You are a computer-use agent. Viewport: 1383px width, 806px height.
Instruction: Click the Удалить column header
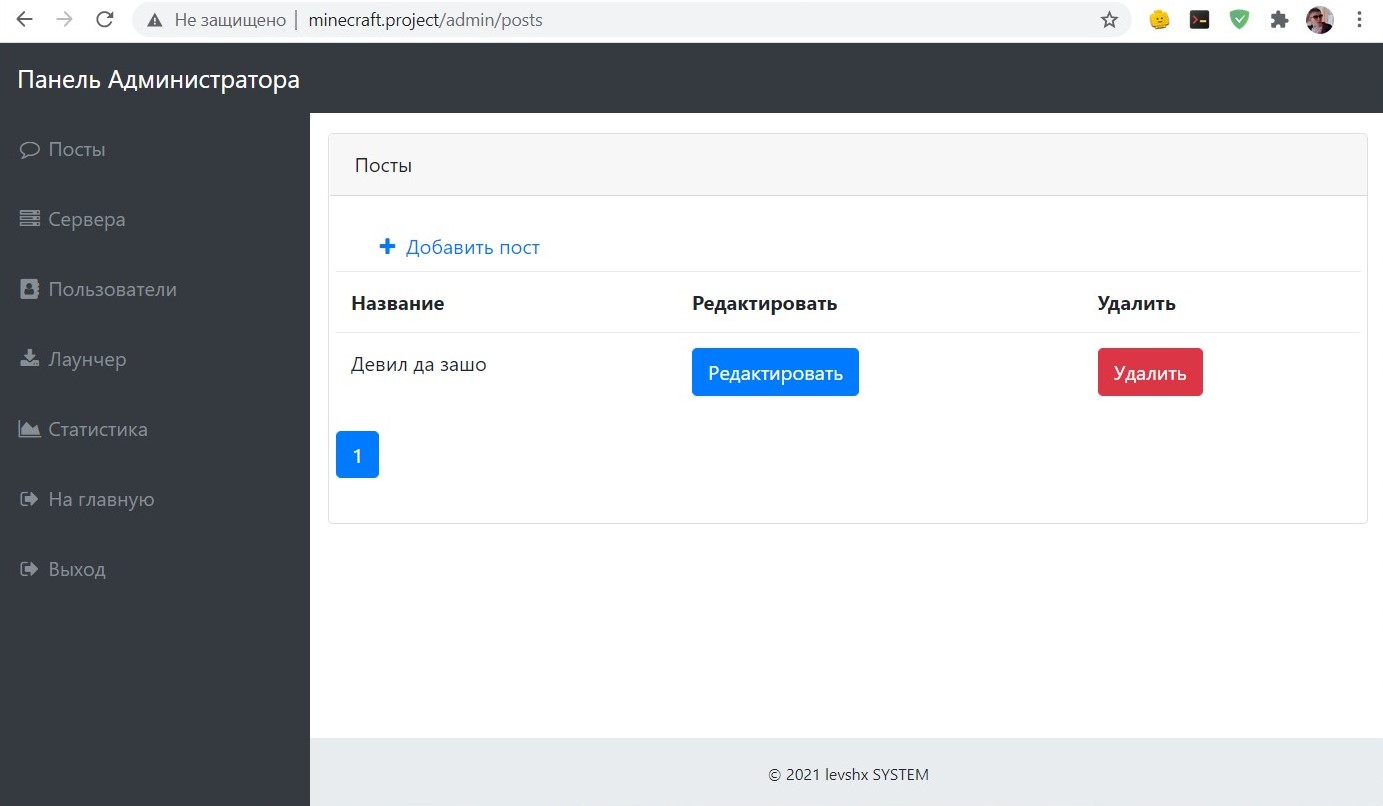(x=1137, y=303)
